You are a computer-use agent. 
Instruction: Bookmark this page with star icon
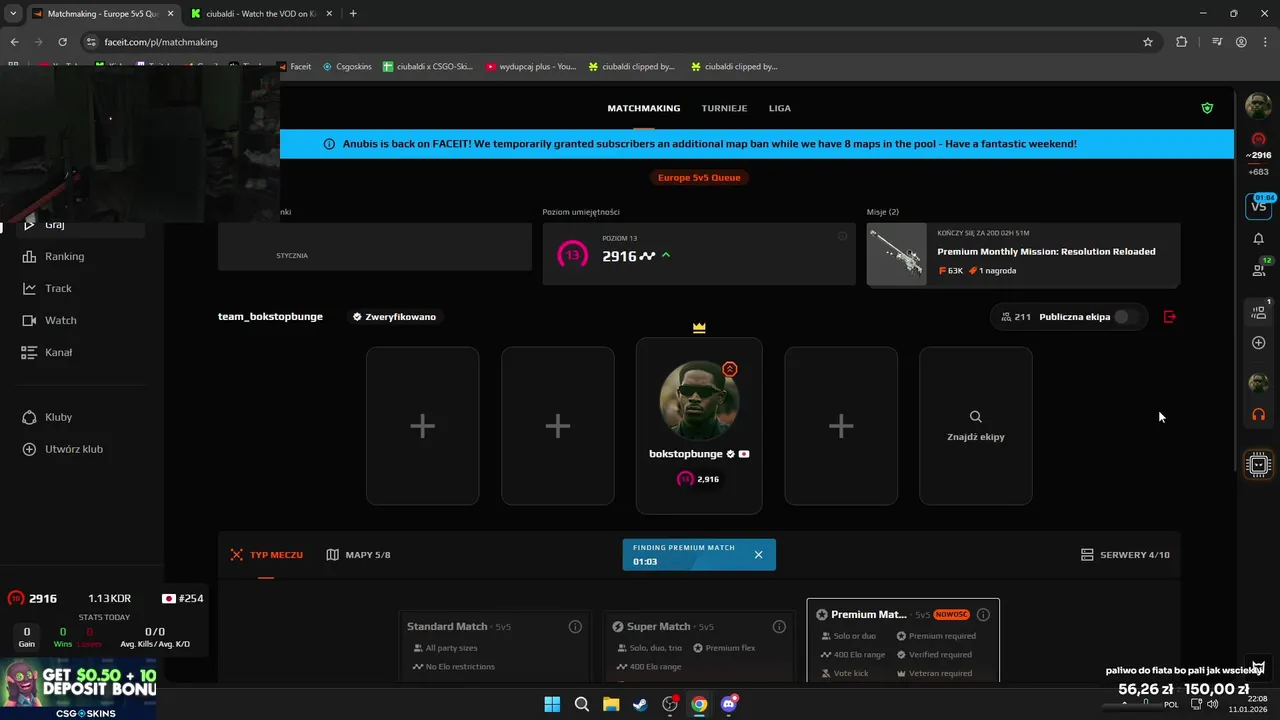[1148, 42]
